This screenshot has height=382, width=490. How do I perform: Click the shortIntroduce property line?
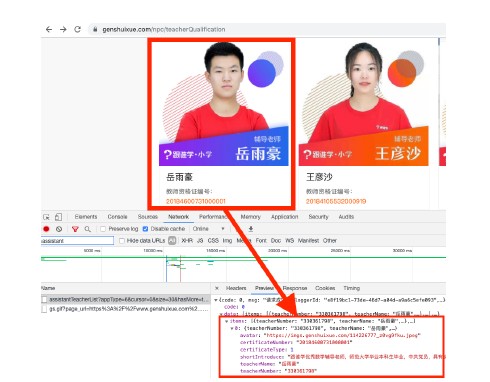coord(342,357)
